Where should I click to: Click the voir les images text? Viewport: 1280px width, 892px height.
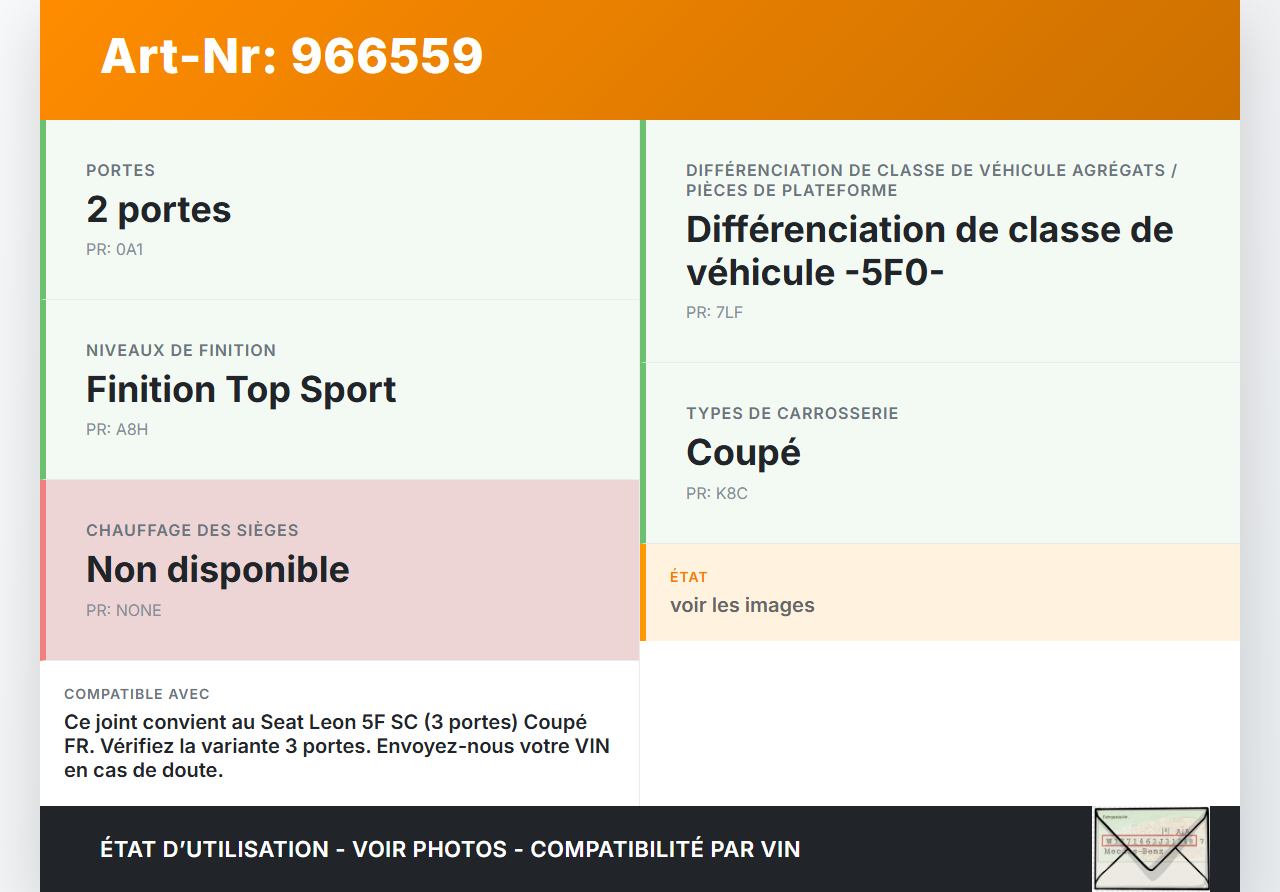(742, 605)
